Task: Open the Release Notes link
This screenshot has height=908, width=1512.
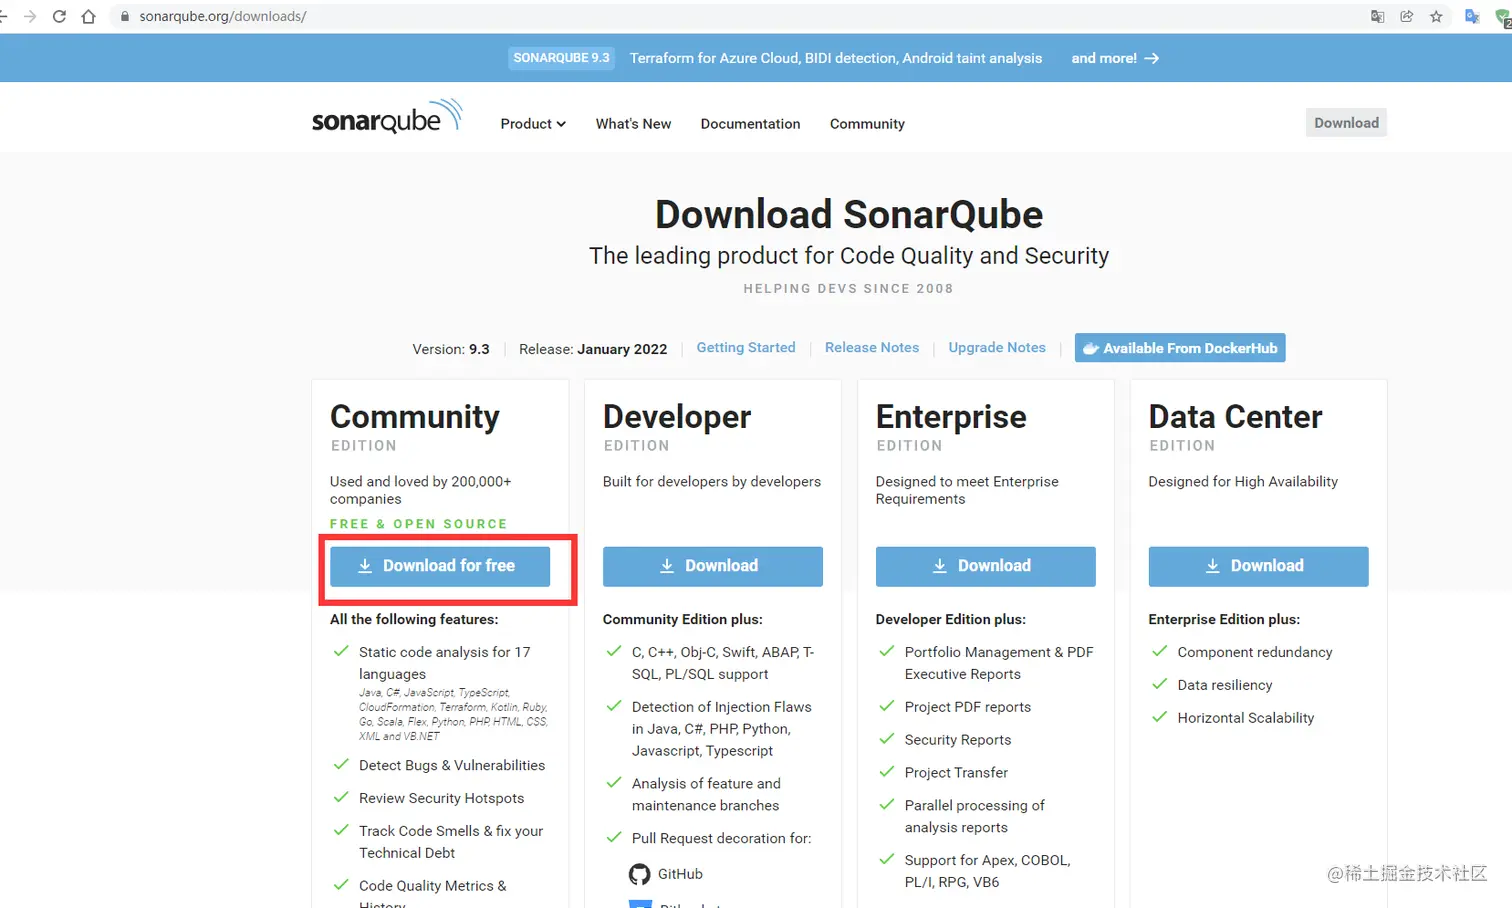Action: [x=872, y=347]
